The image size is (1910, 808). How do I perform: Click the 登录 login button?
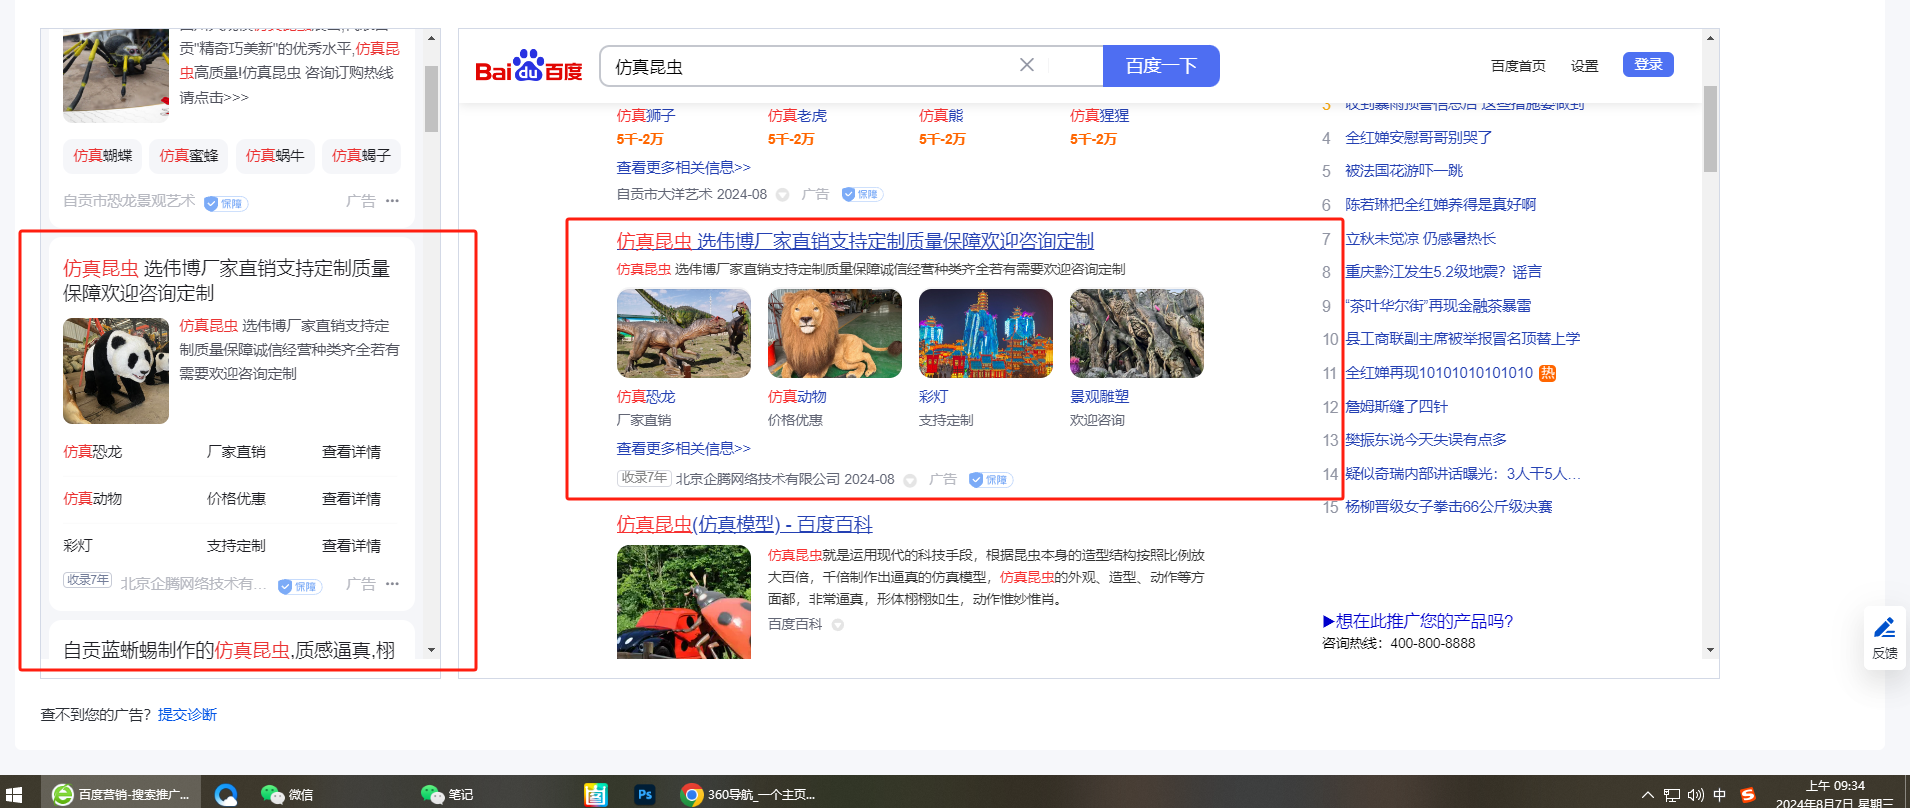click(x=1648, y=65)
